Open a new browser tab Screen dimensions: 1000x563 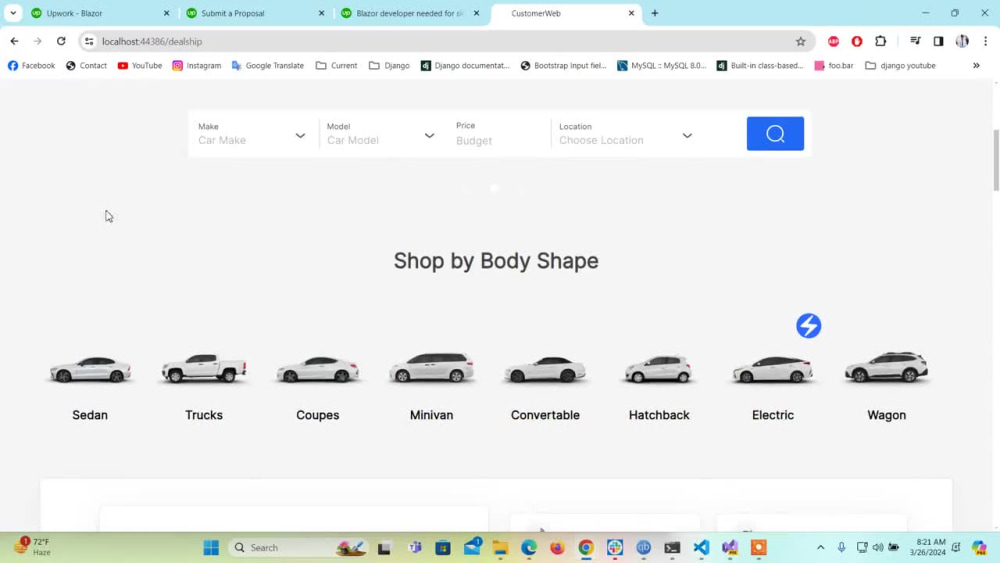654,13
